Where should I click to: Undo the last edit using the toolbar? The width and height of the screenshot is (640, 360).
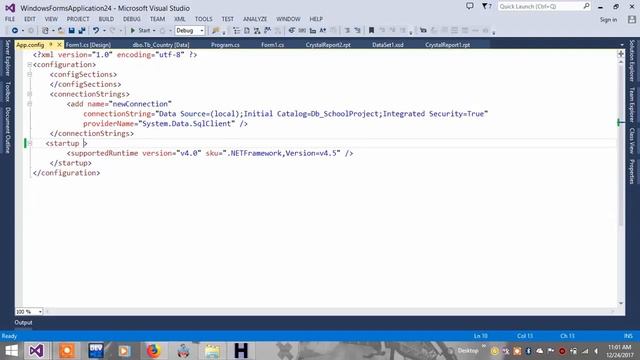click(x=96, y=31)
